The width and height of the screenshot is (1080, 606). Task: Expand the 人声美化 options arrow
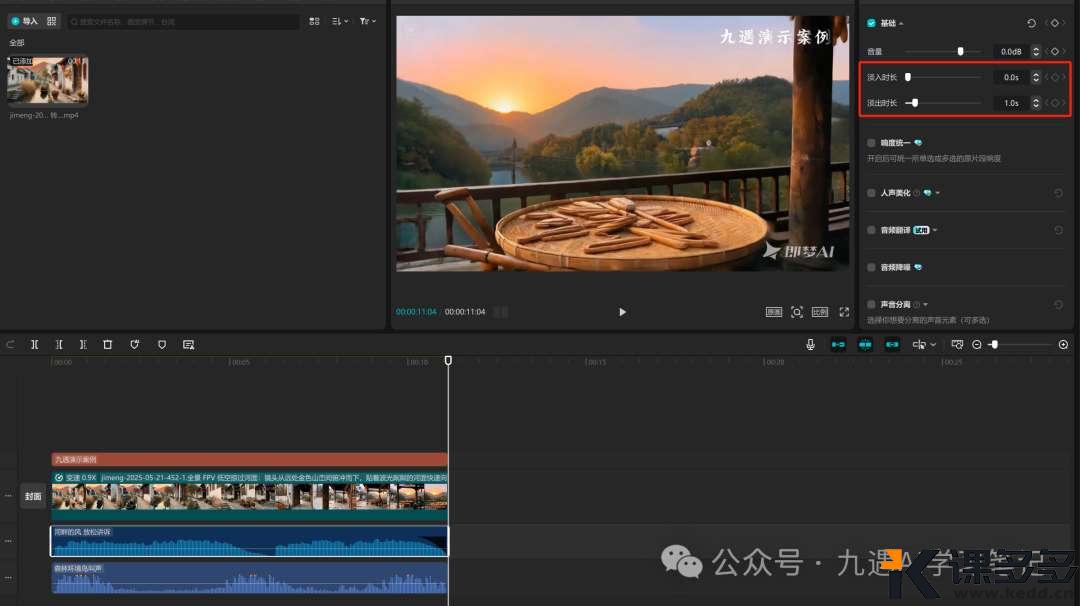937,193
